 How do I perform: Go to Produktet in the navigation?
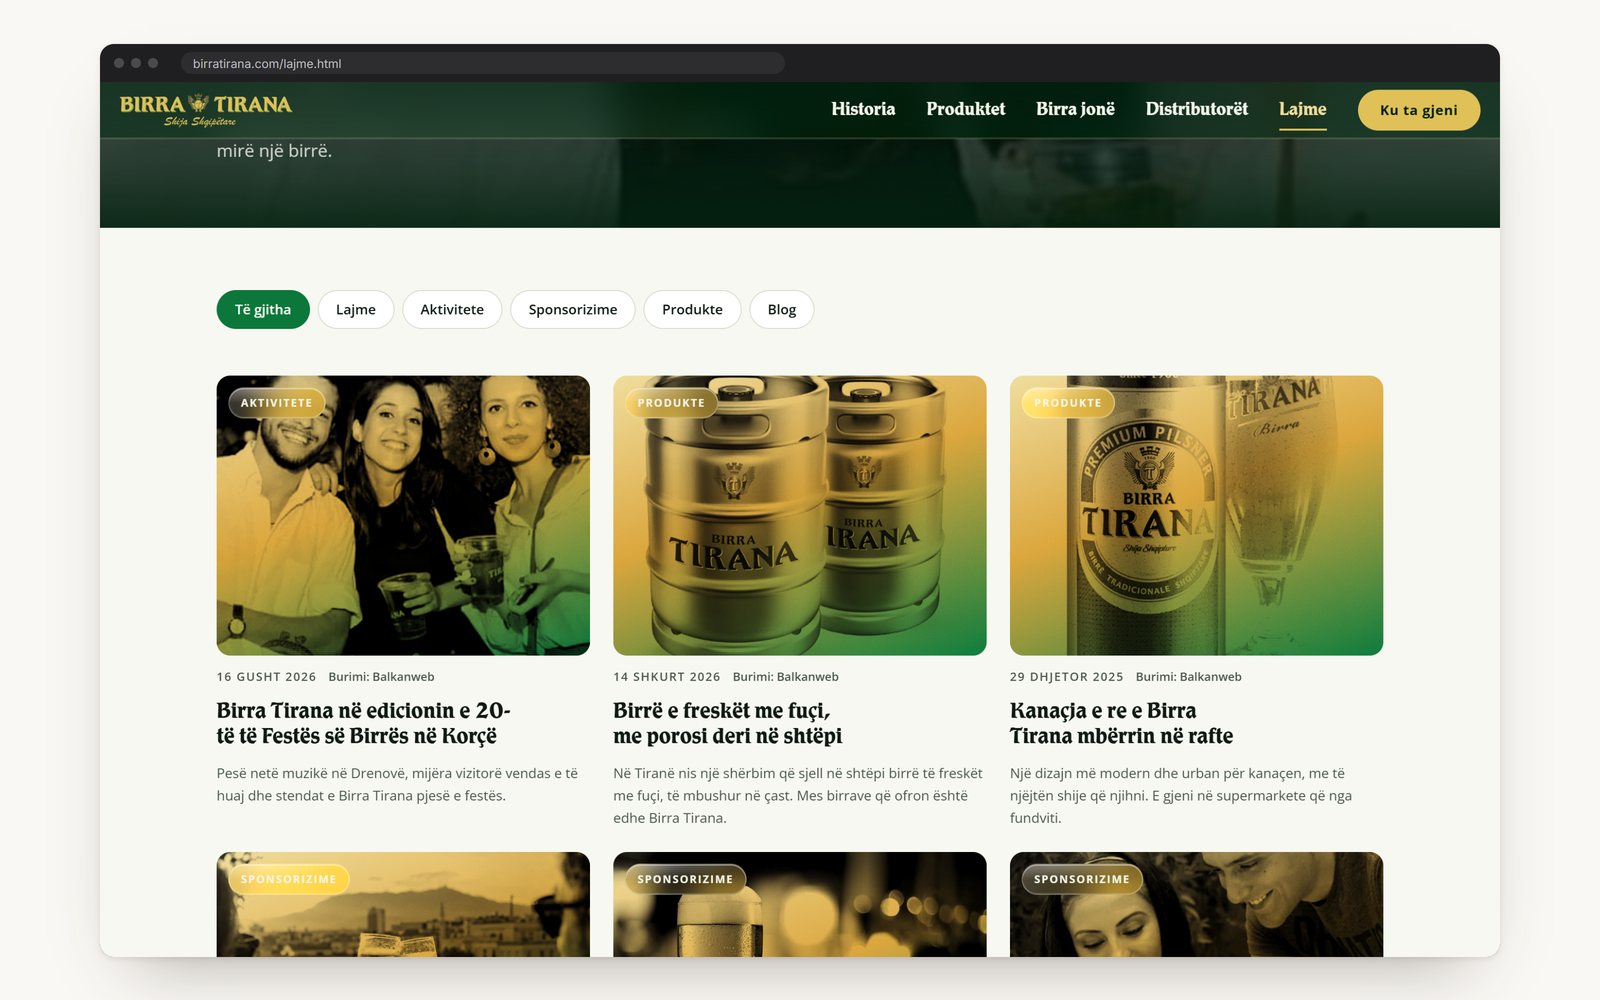965,109
